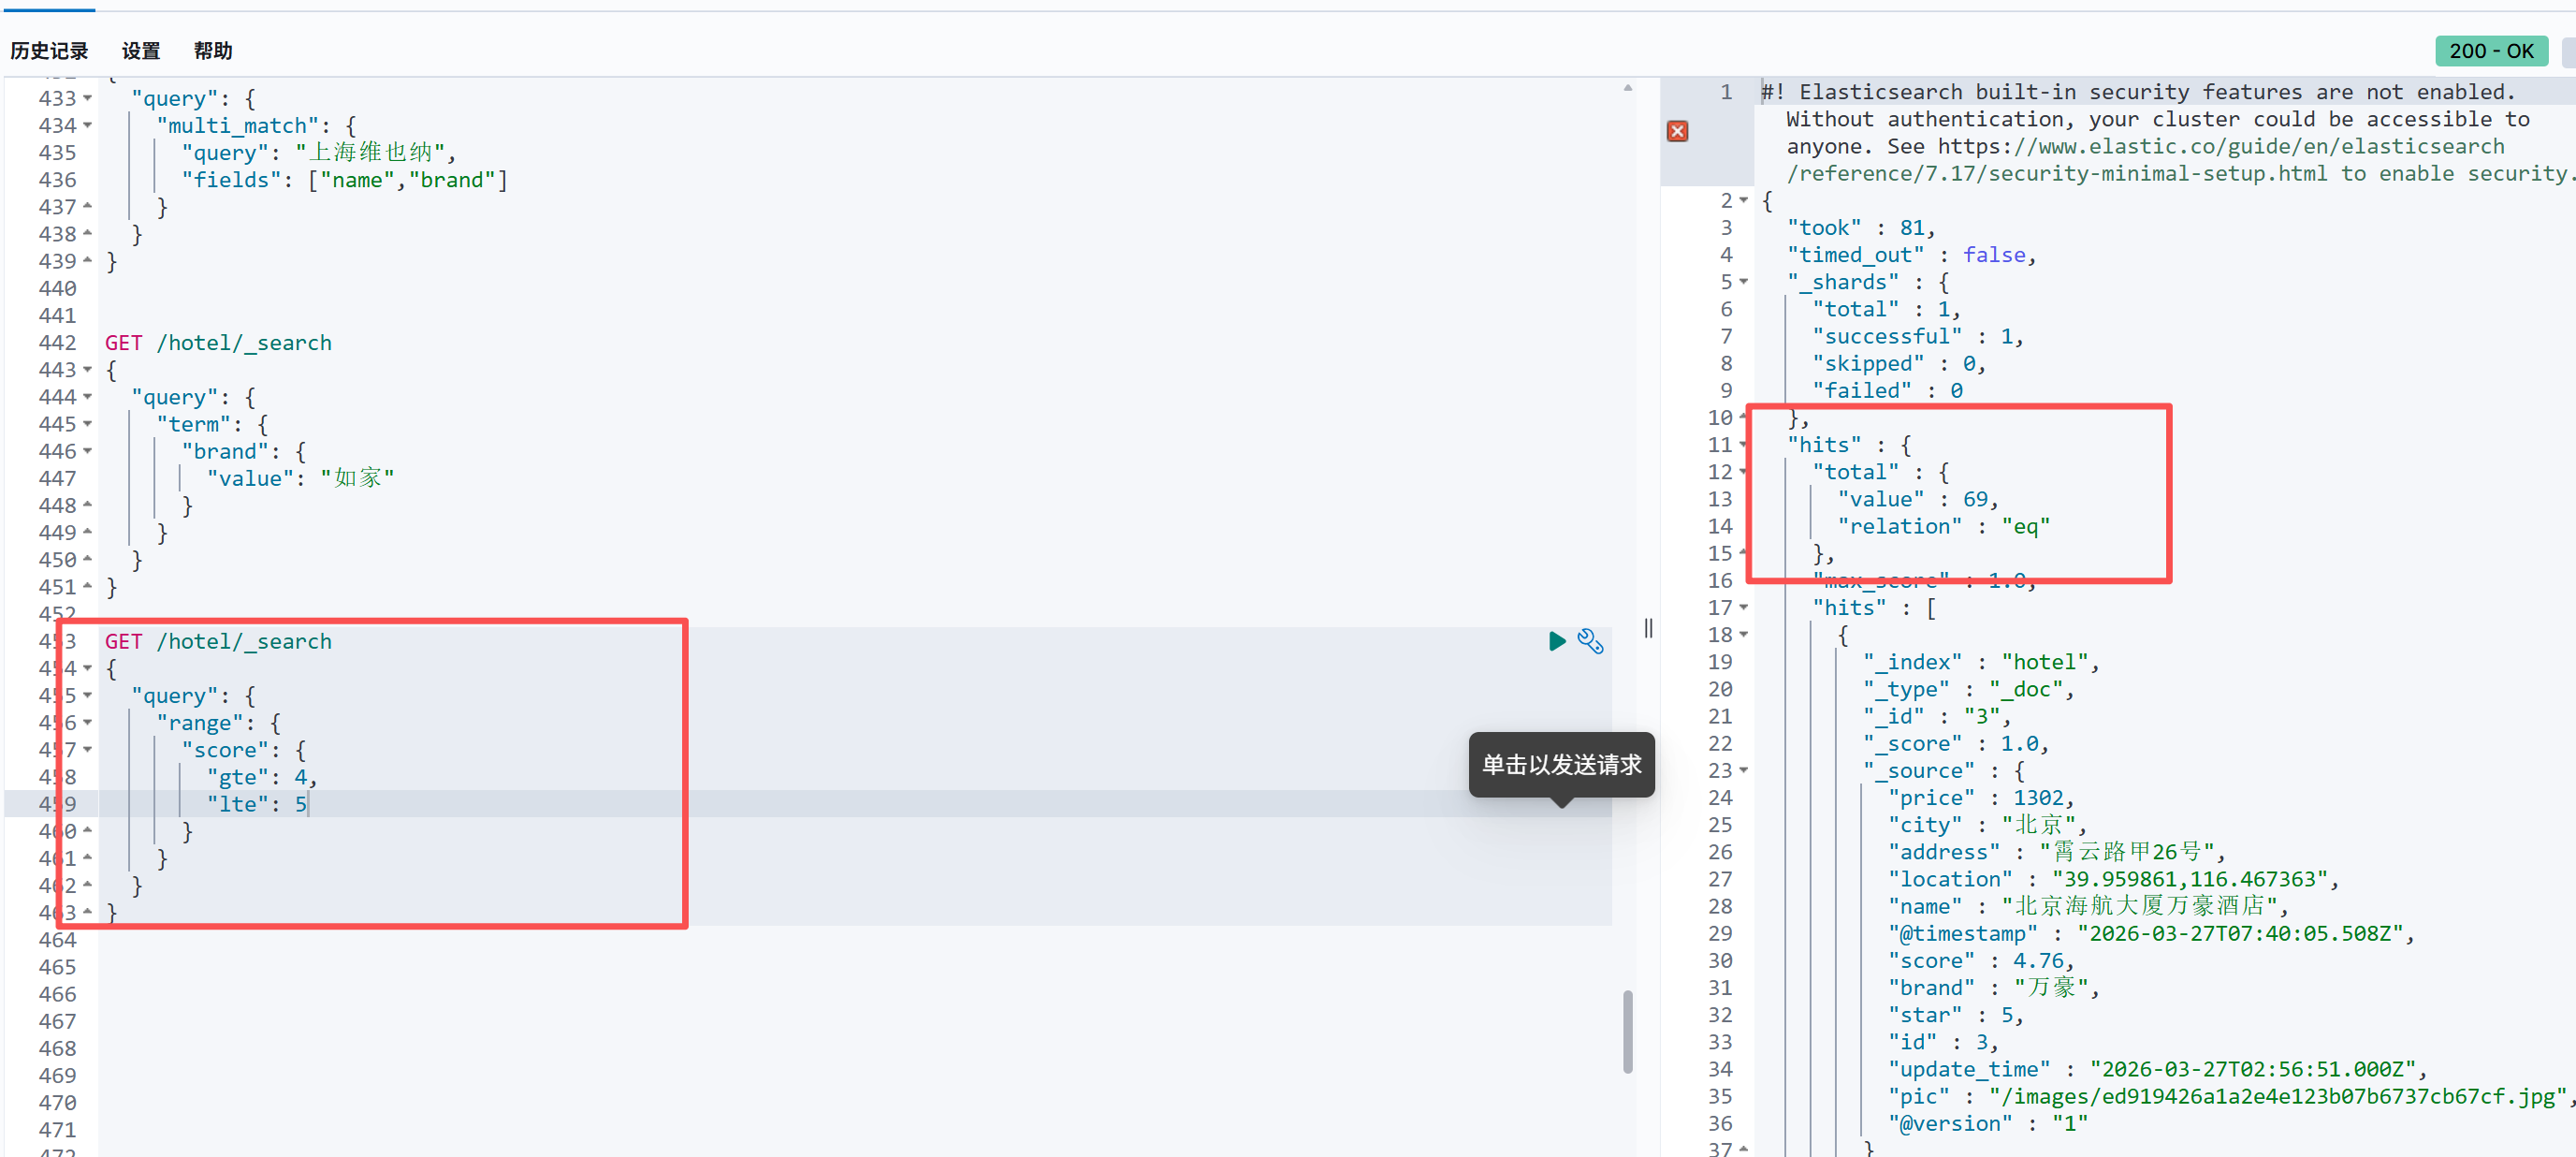Screen dimensions: 2576x1157
Task: Open the wrench actions icon beside request
Action: pyautogui.click(x=1590, y=641)
